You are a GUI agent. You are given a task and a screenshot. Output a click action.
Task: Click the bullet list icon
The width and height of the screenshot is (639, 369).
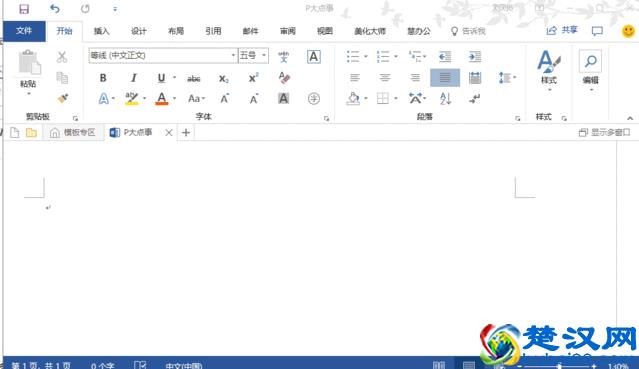[353, 56]
